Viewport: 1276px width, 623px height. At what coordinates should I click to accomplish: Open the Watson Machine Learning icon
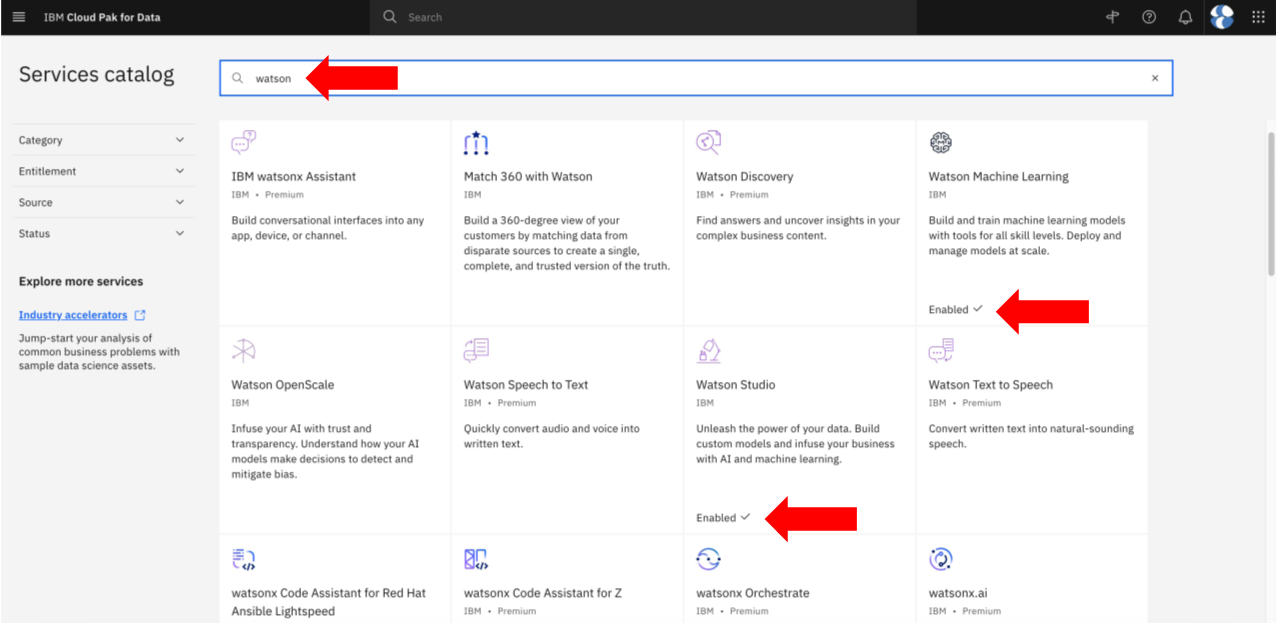pos(941,142)
